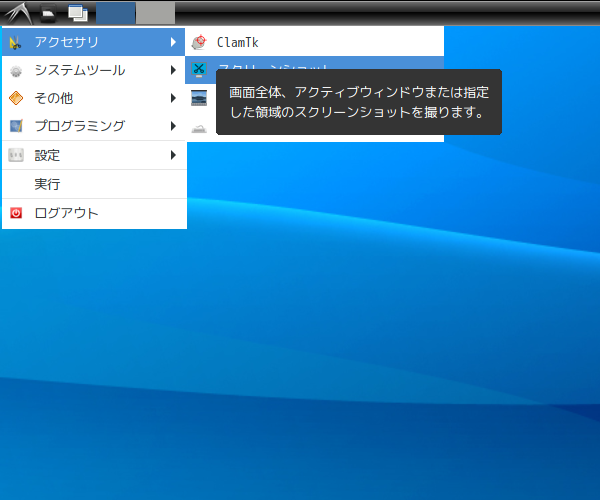Open the プログラミング menu category
This screenshot has height=500, width=600.
coord(94,126)
